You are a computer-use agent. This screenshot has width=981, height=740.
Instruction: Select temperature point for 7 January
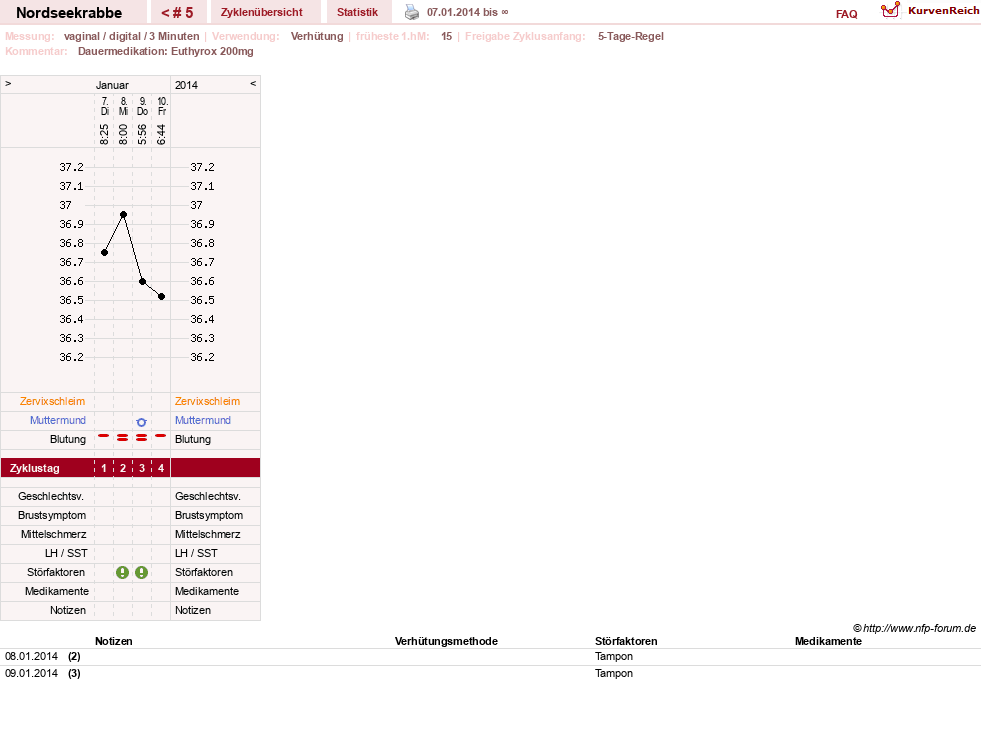tap(104, 253)
